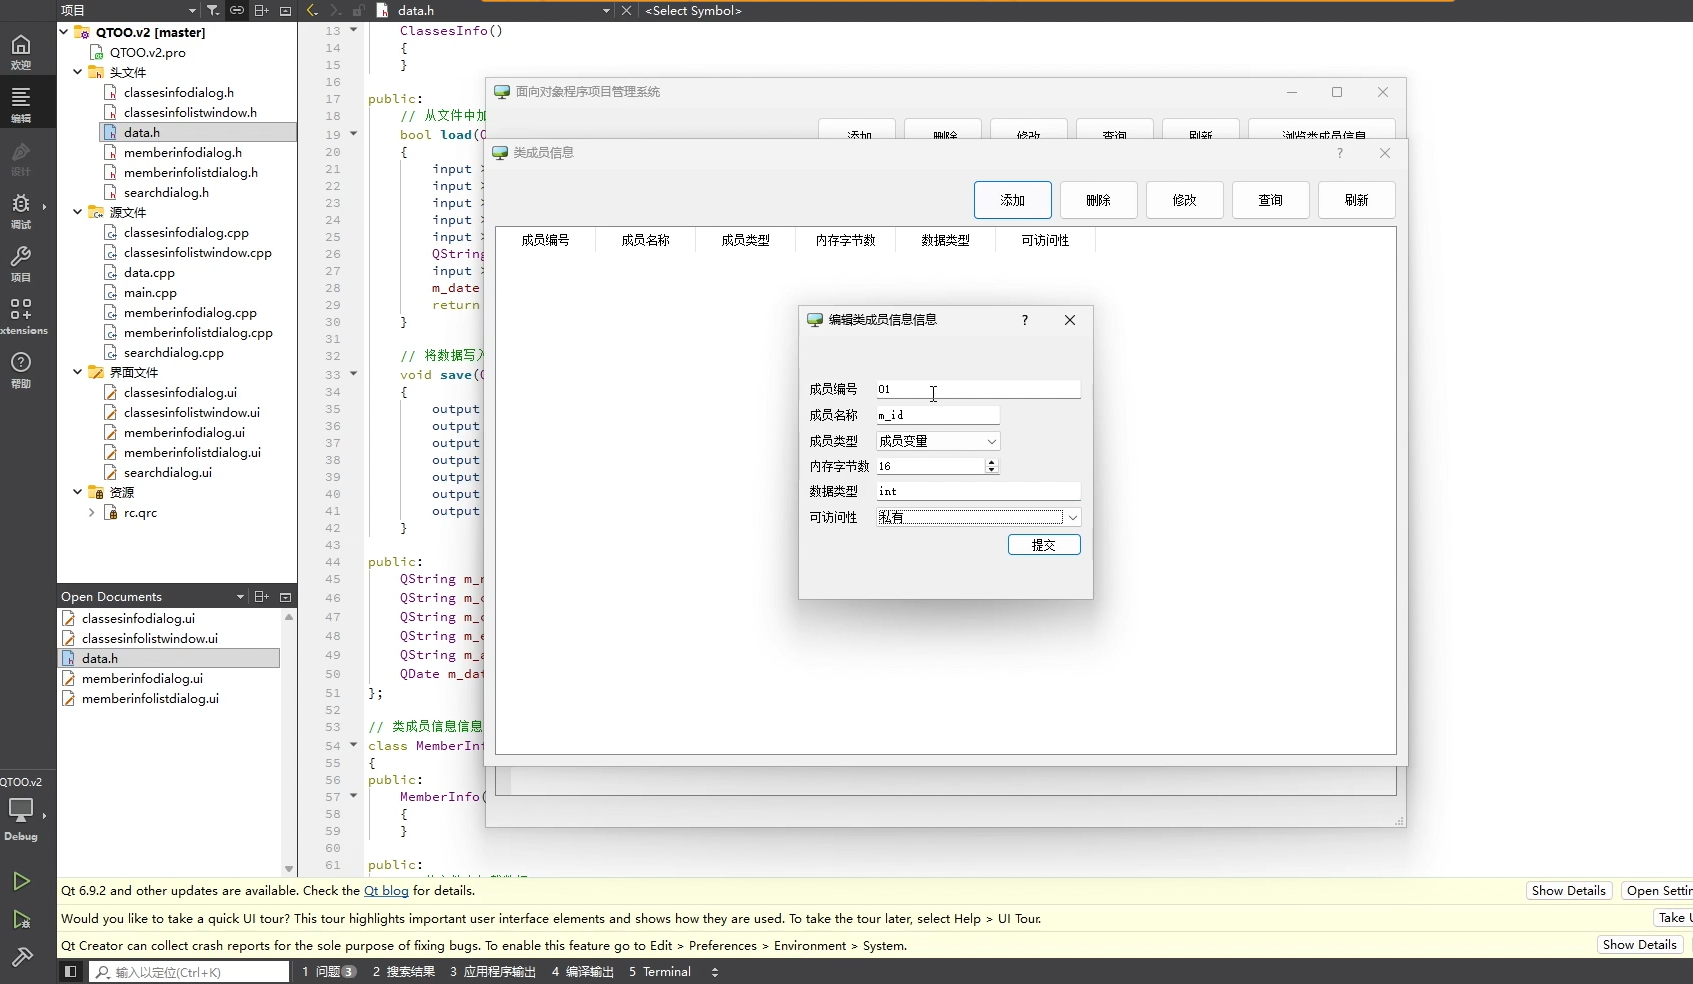Open the Extensions mode

click(x=21, y=317)
